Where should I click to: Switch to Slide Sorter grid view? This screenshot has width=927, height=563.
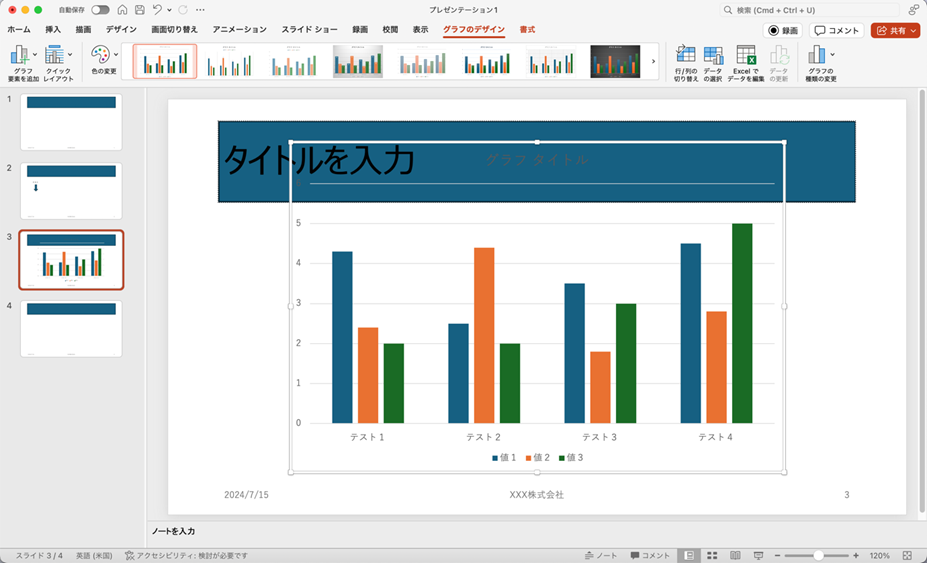coord(712,555)
